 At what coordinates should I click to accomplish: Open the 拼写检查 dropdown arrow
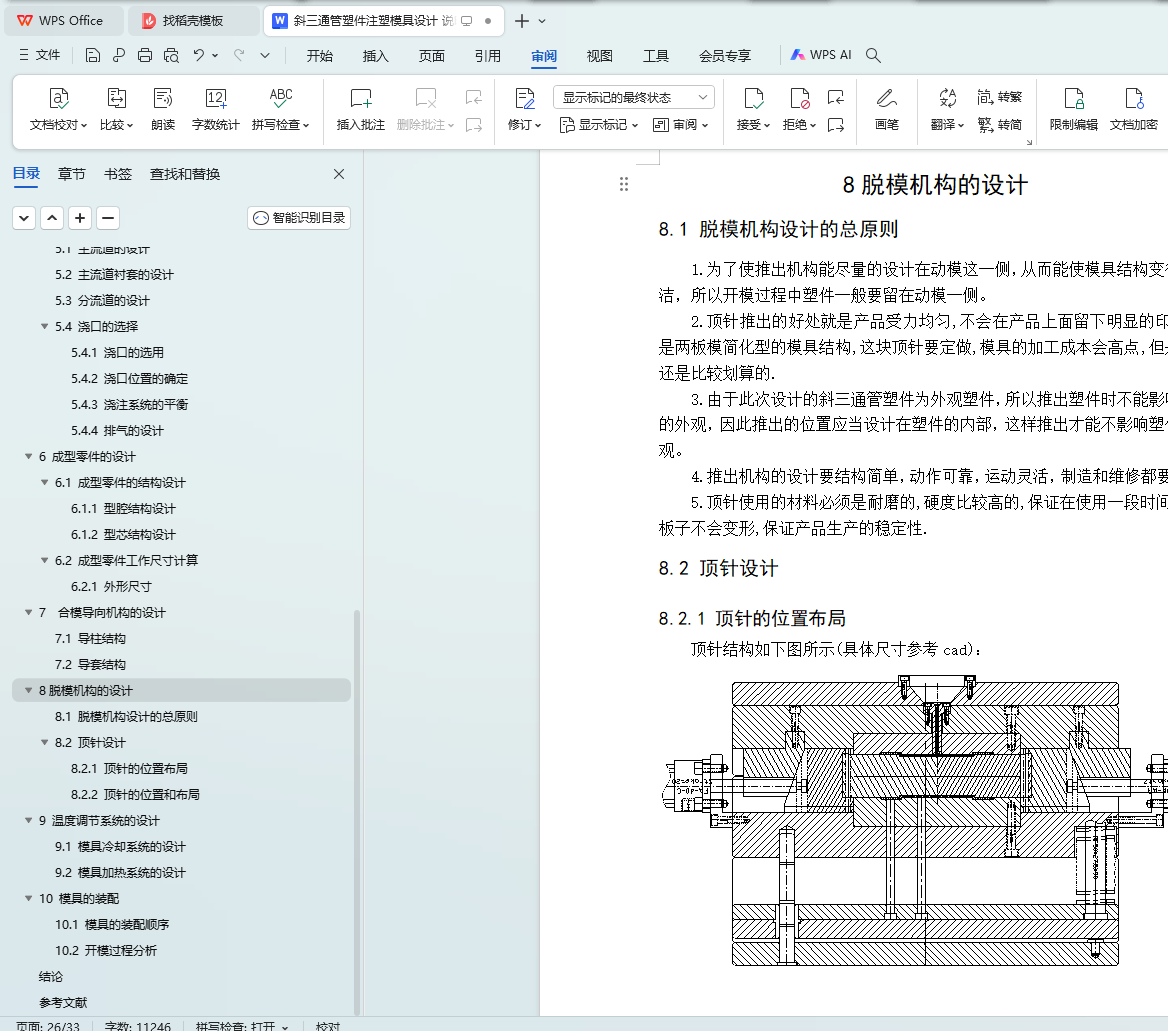click(x=307, y=126)
